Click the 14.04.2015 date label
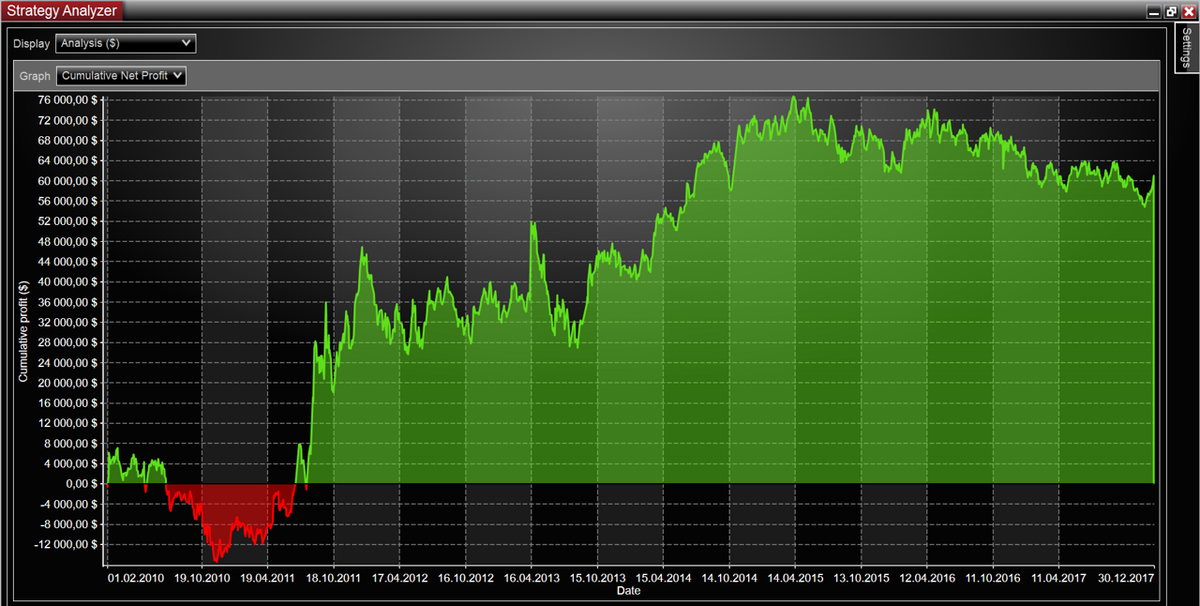 coord(796,578)
